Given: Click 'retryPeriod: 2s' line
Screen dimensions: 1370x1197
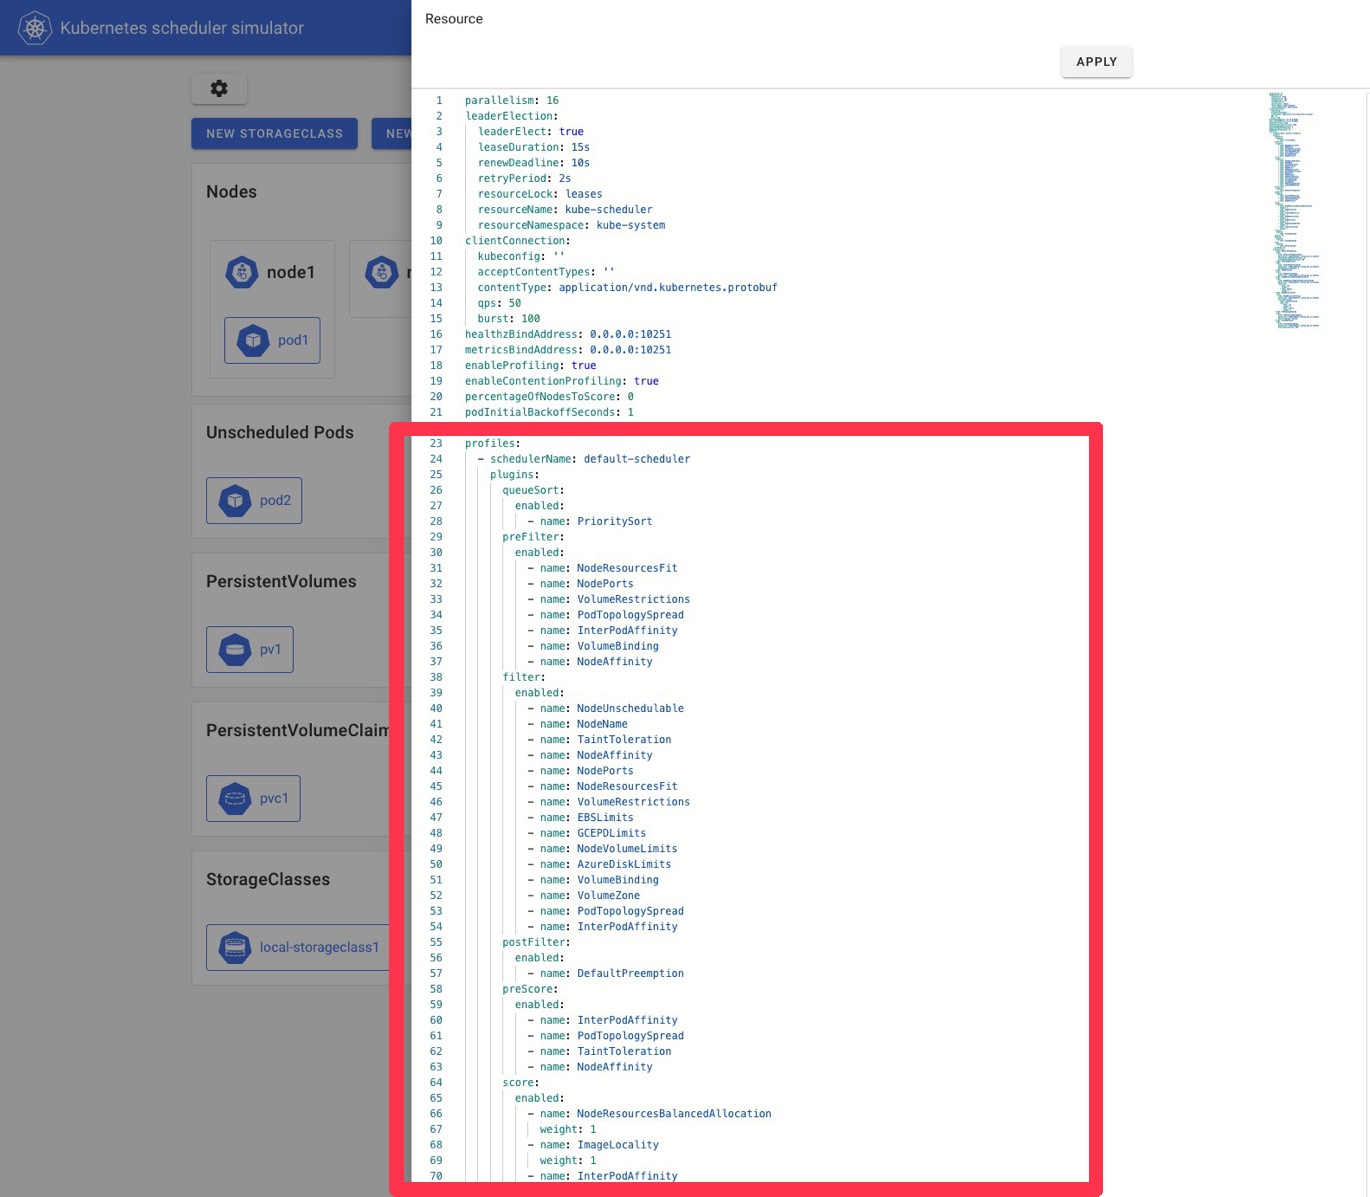Looking at the screenshot, I should 524,178.
